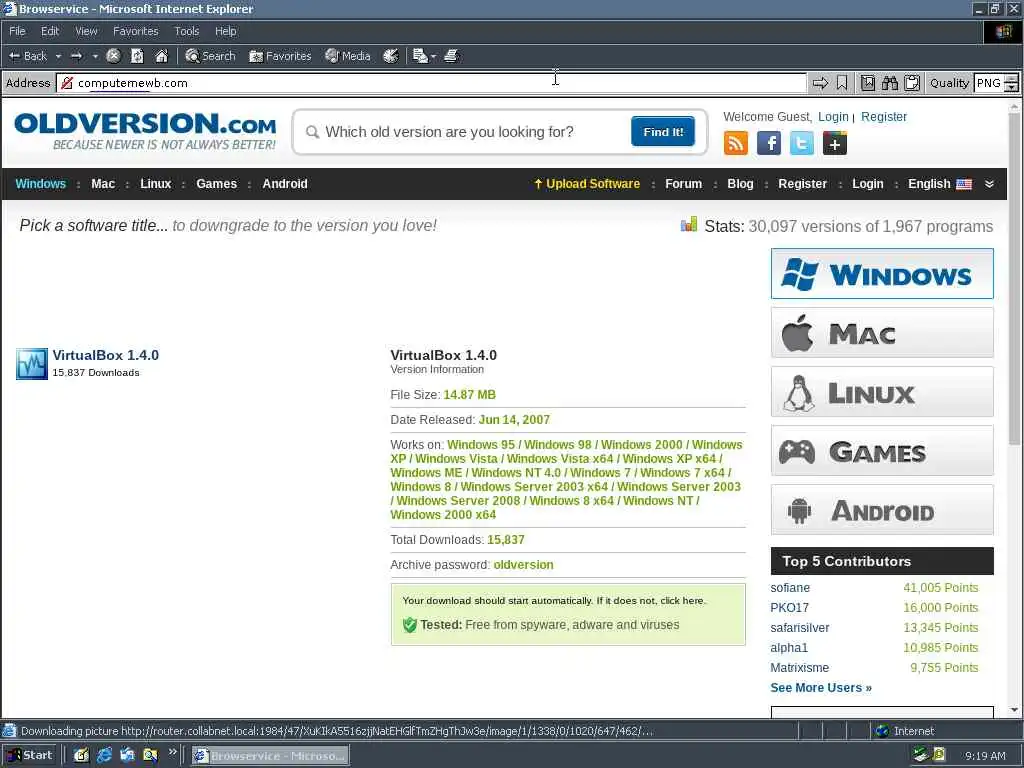Viewport: 1024px width, 768px height.
Task: Print the page with Print icon
Action: pyautogui.click(x=451, y=56)
